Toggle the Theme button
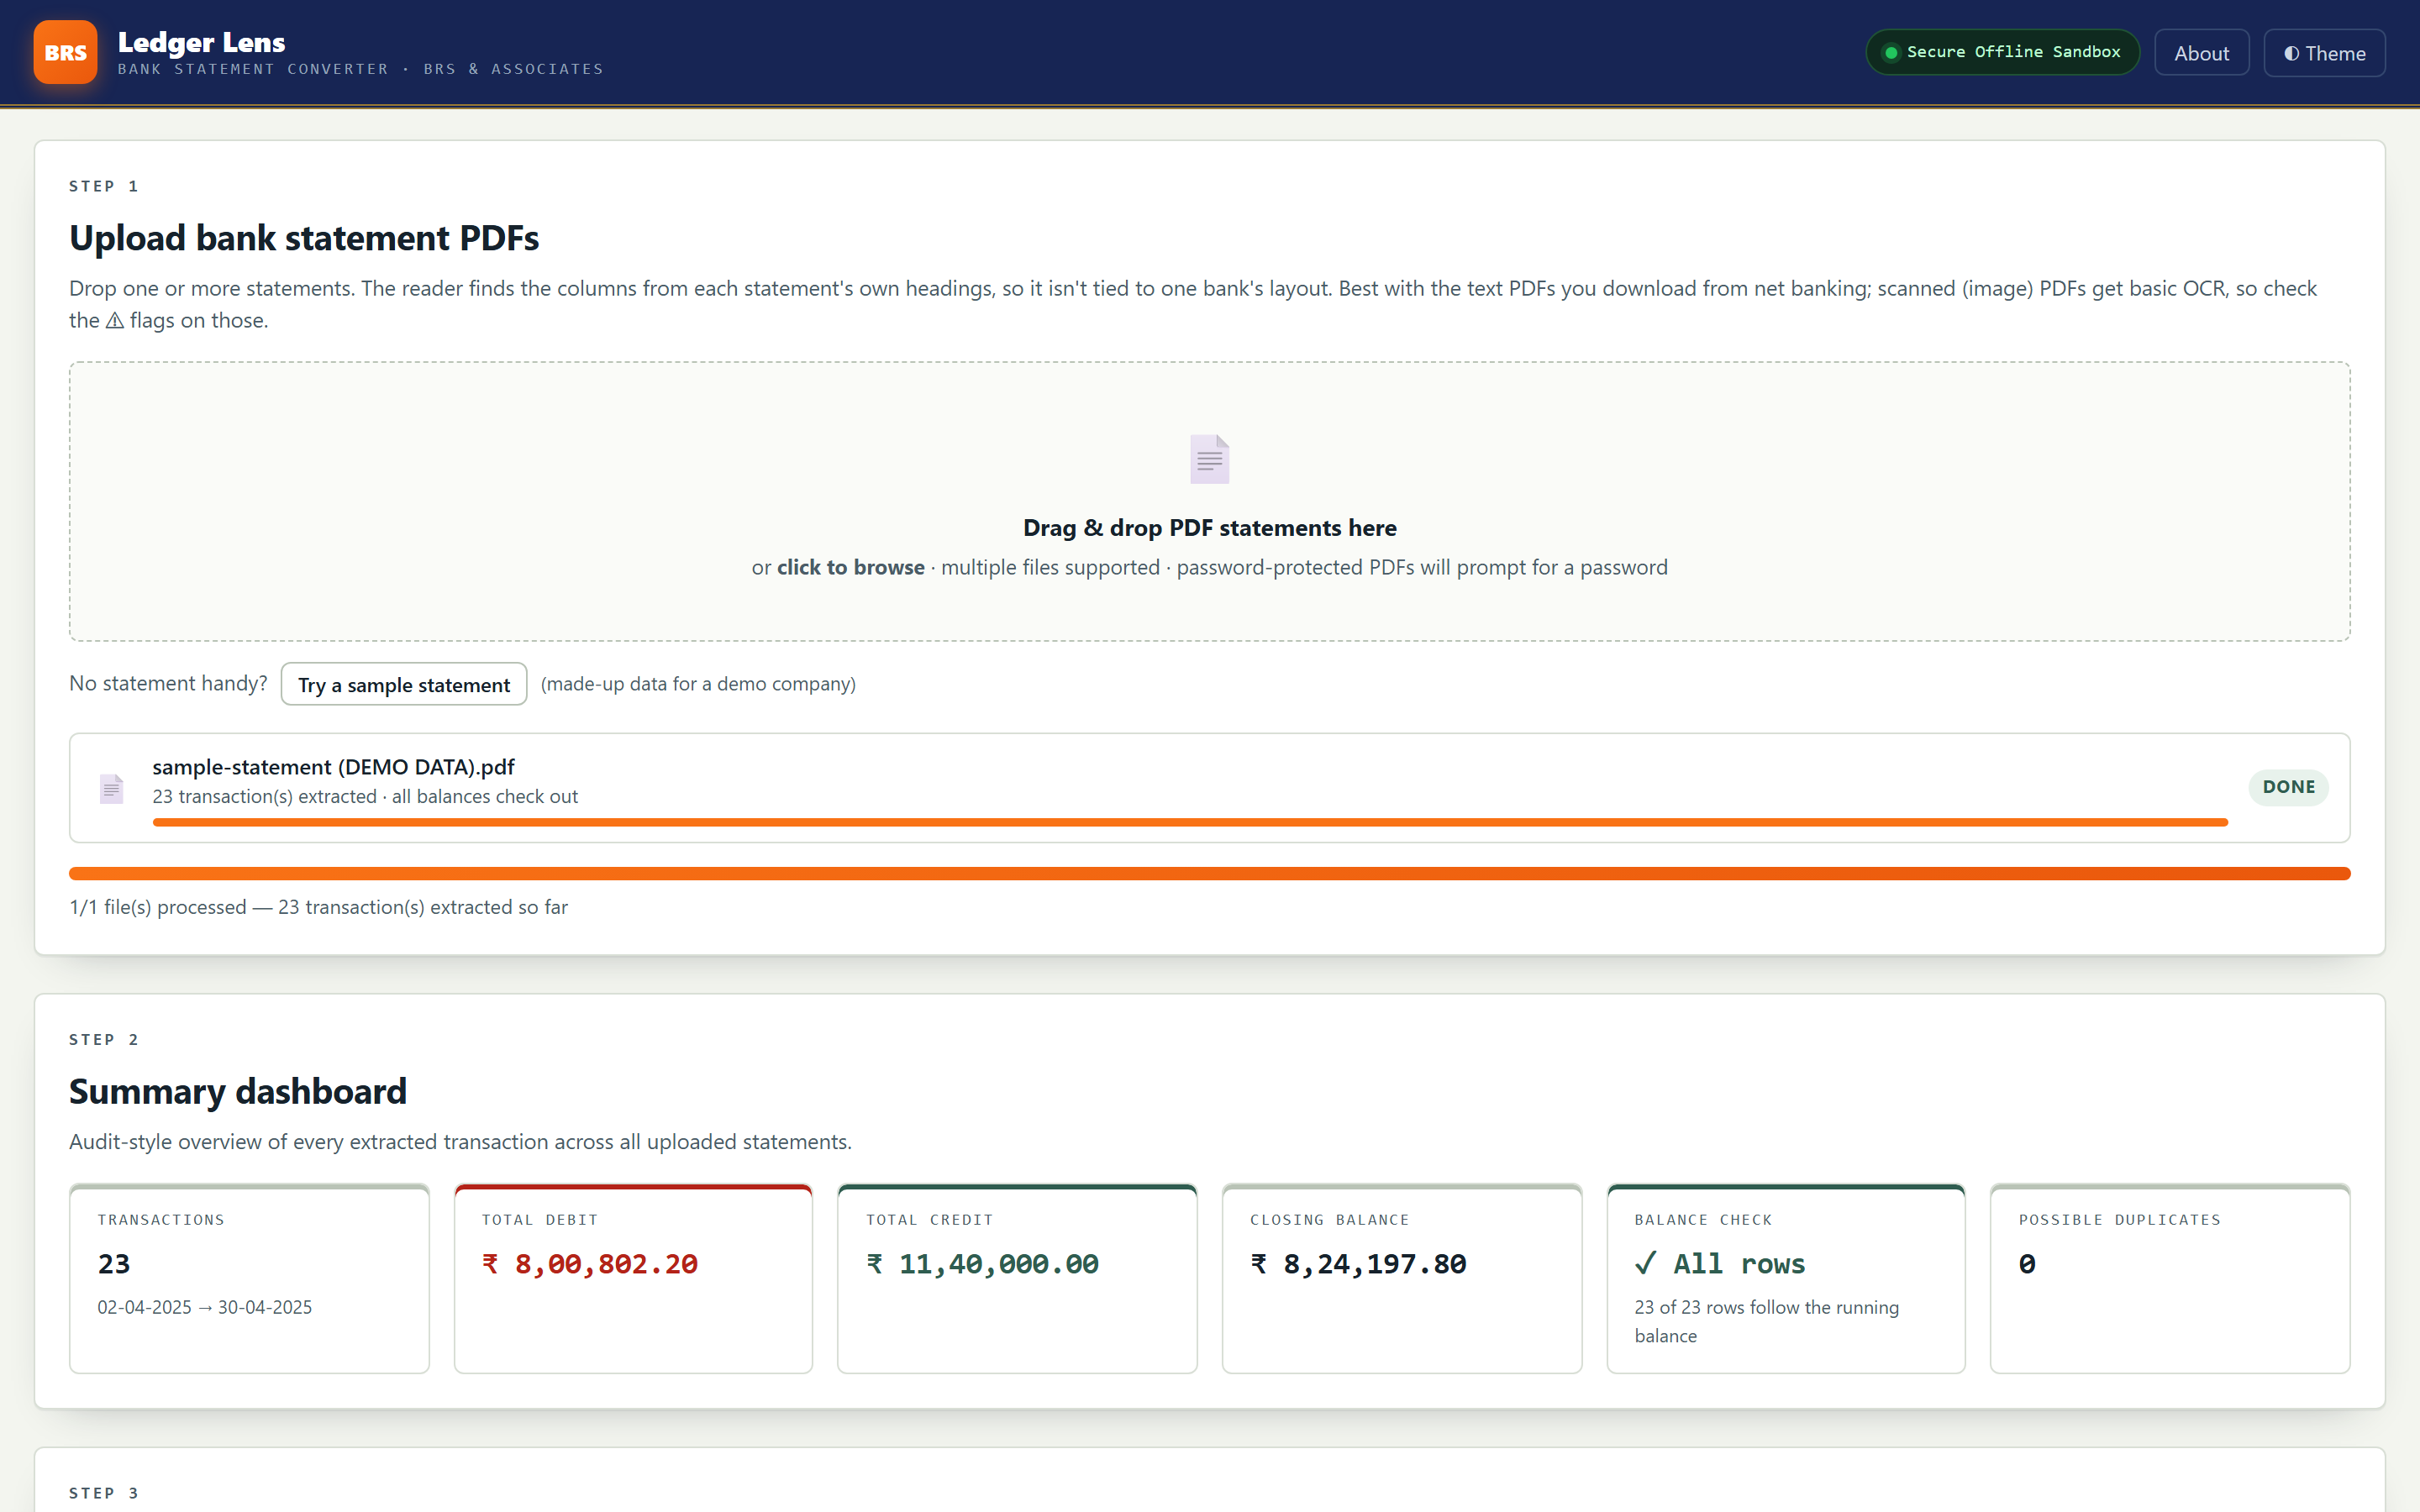Screen dimensions: 2420x1512 pyautogui.click(x=2324, y=53)
